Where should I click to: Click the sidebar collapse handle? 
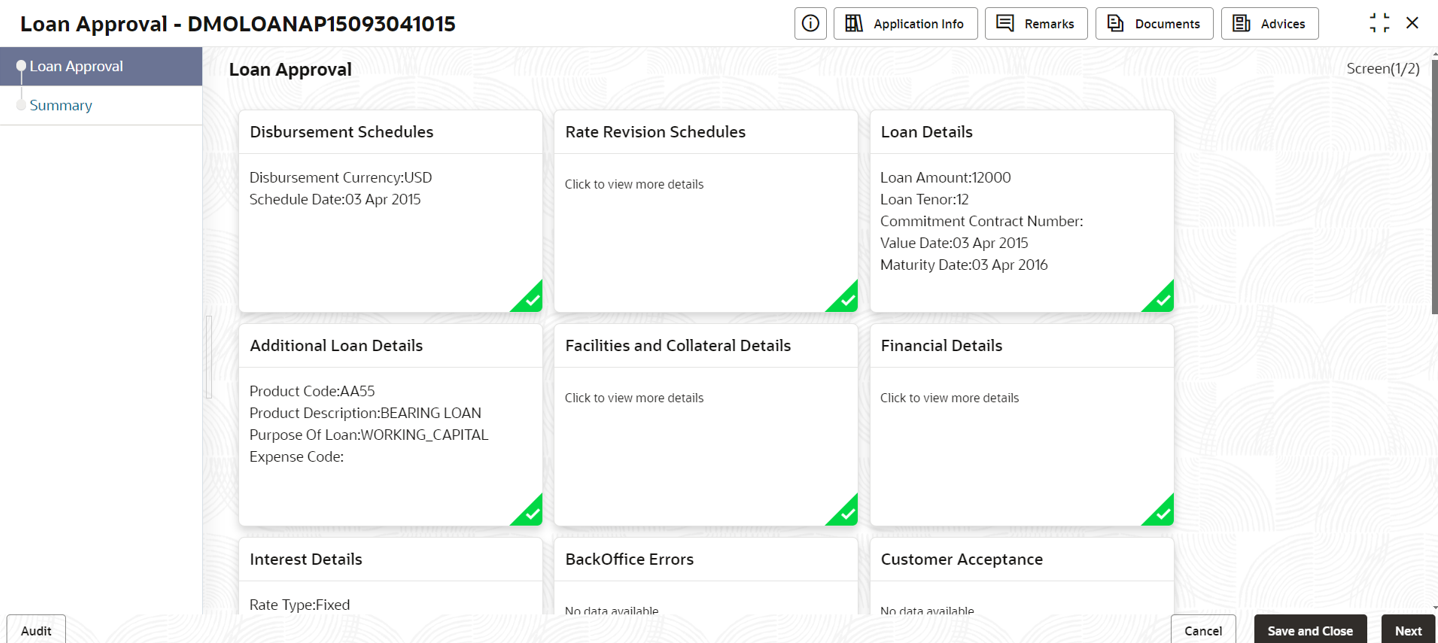point(208,358)
